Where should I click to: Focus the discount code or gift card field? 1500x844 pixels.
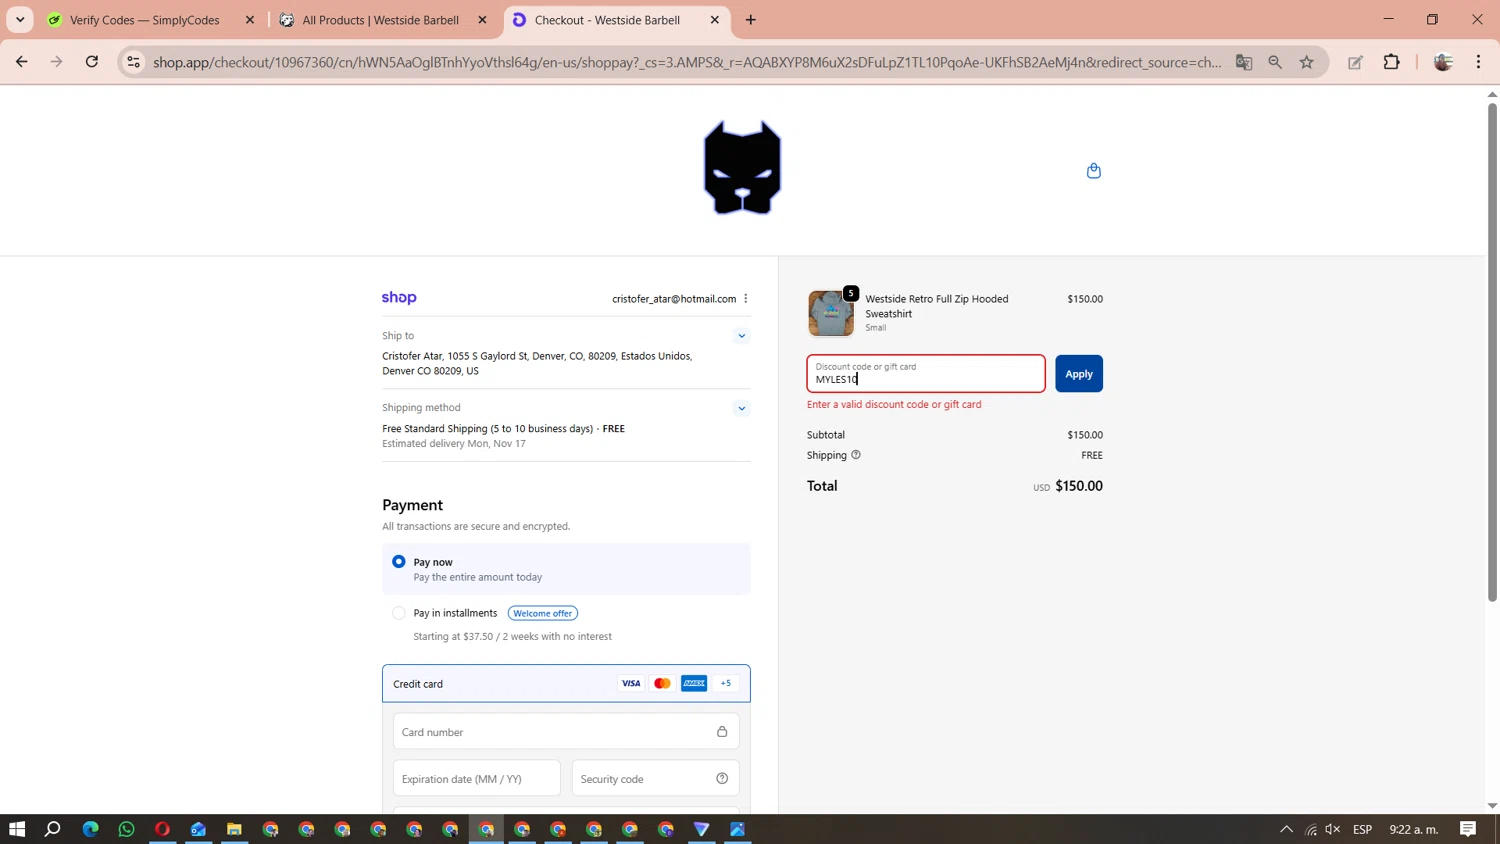[926, 374]
